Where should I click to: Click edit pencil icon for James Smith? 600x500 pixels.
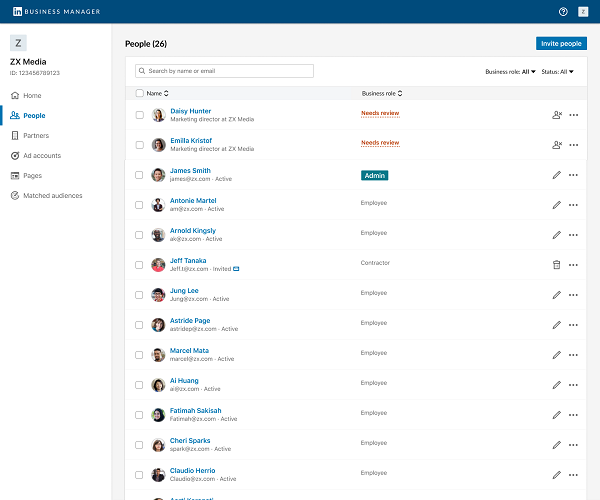click(x=557, y=175)
